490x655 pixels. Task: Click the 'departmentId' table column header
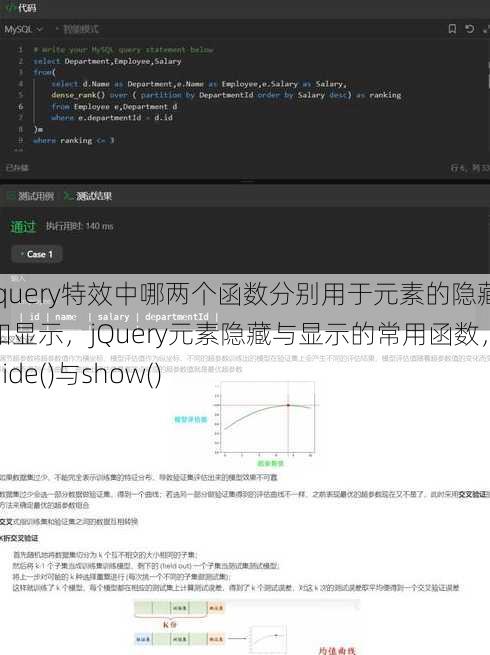[x=176, y=317]
